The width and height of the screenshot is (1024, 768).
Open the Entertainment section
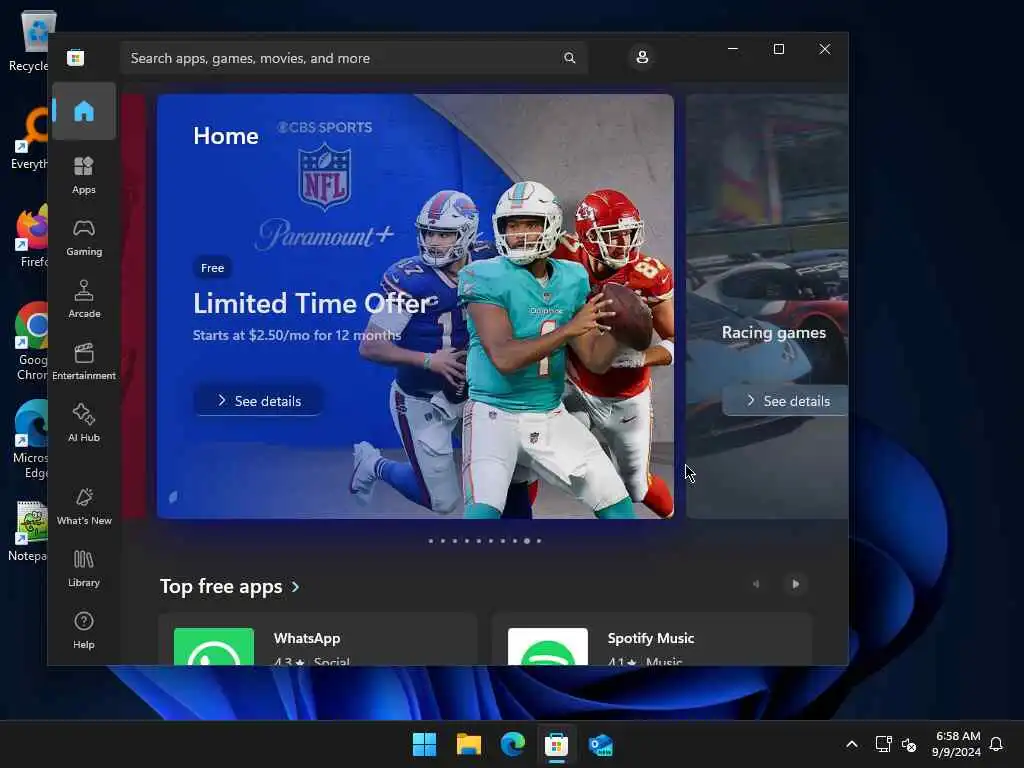[84, 361]
